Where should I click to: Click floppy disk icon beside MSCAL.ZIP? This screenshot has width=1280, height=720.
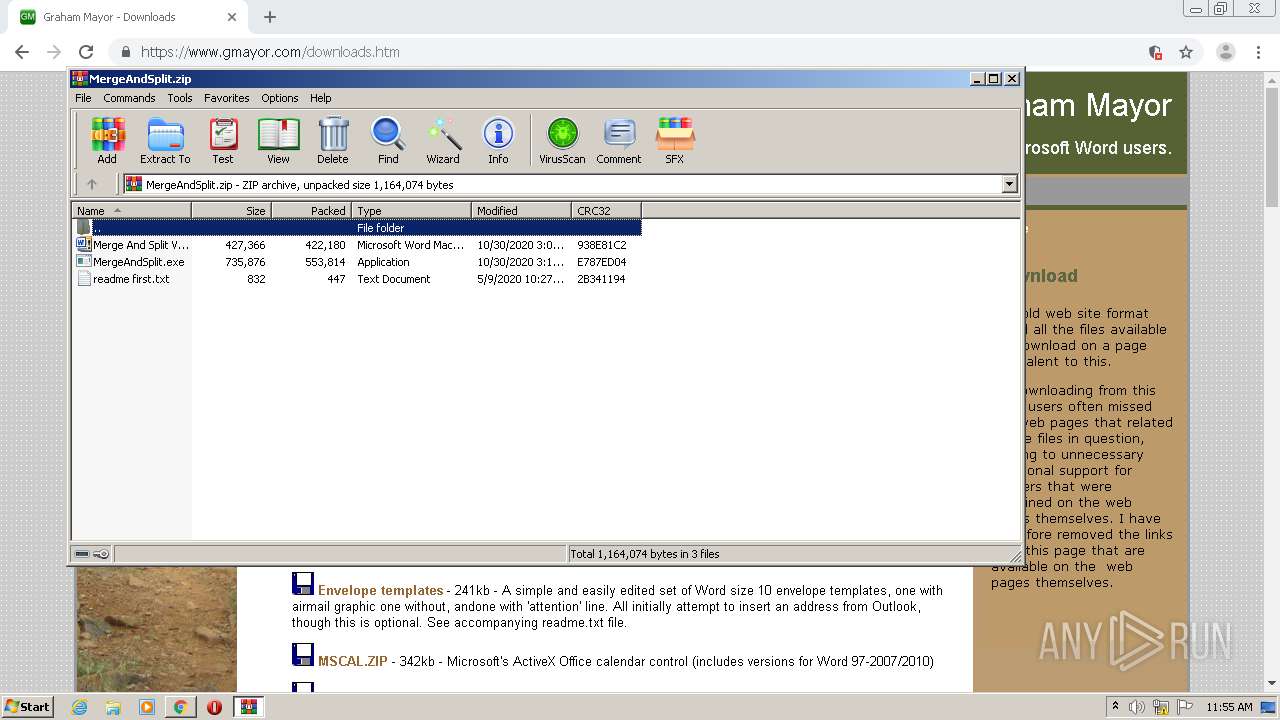click(303, 655)
